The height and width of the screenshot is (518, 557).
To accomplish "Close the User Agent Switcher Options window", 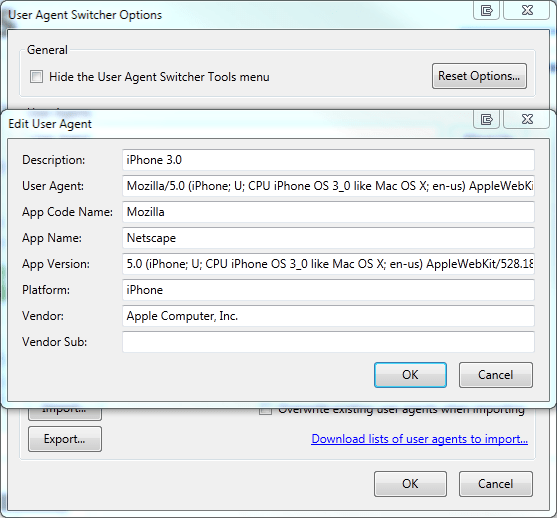I will 527,10.
